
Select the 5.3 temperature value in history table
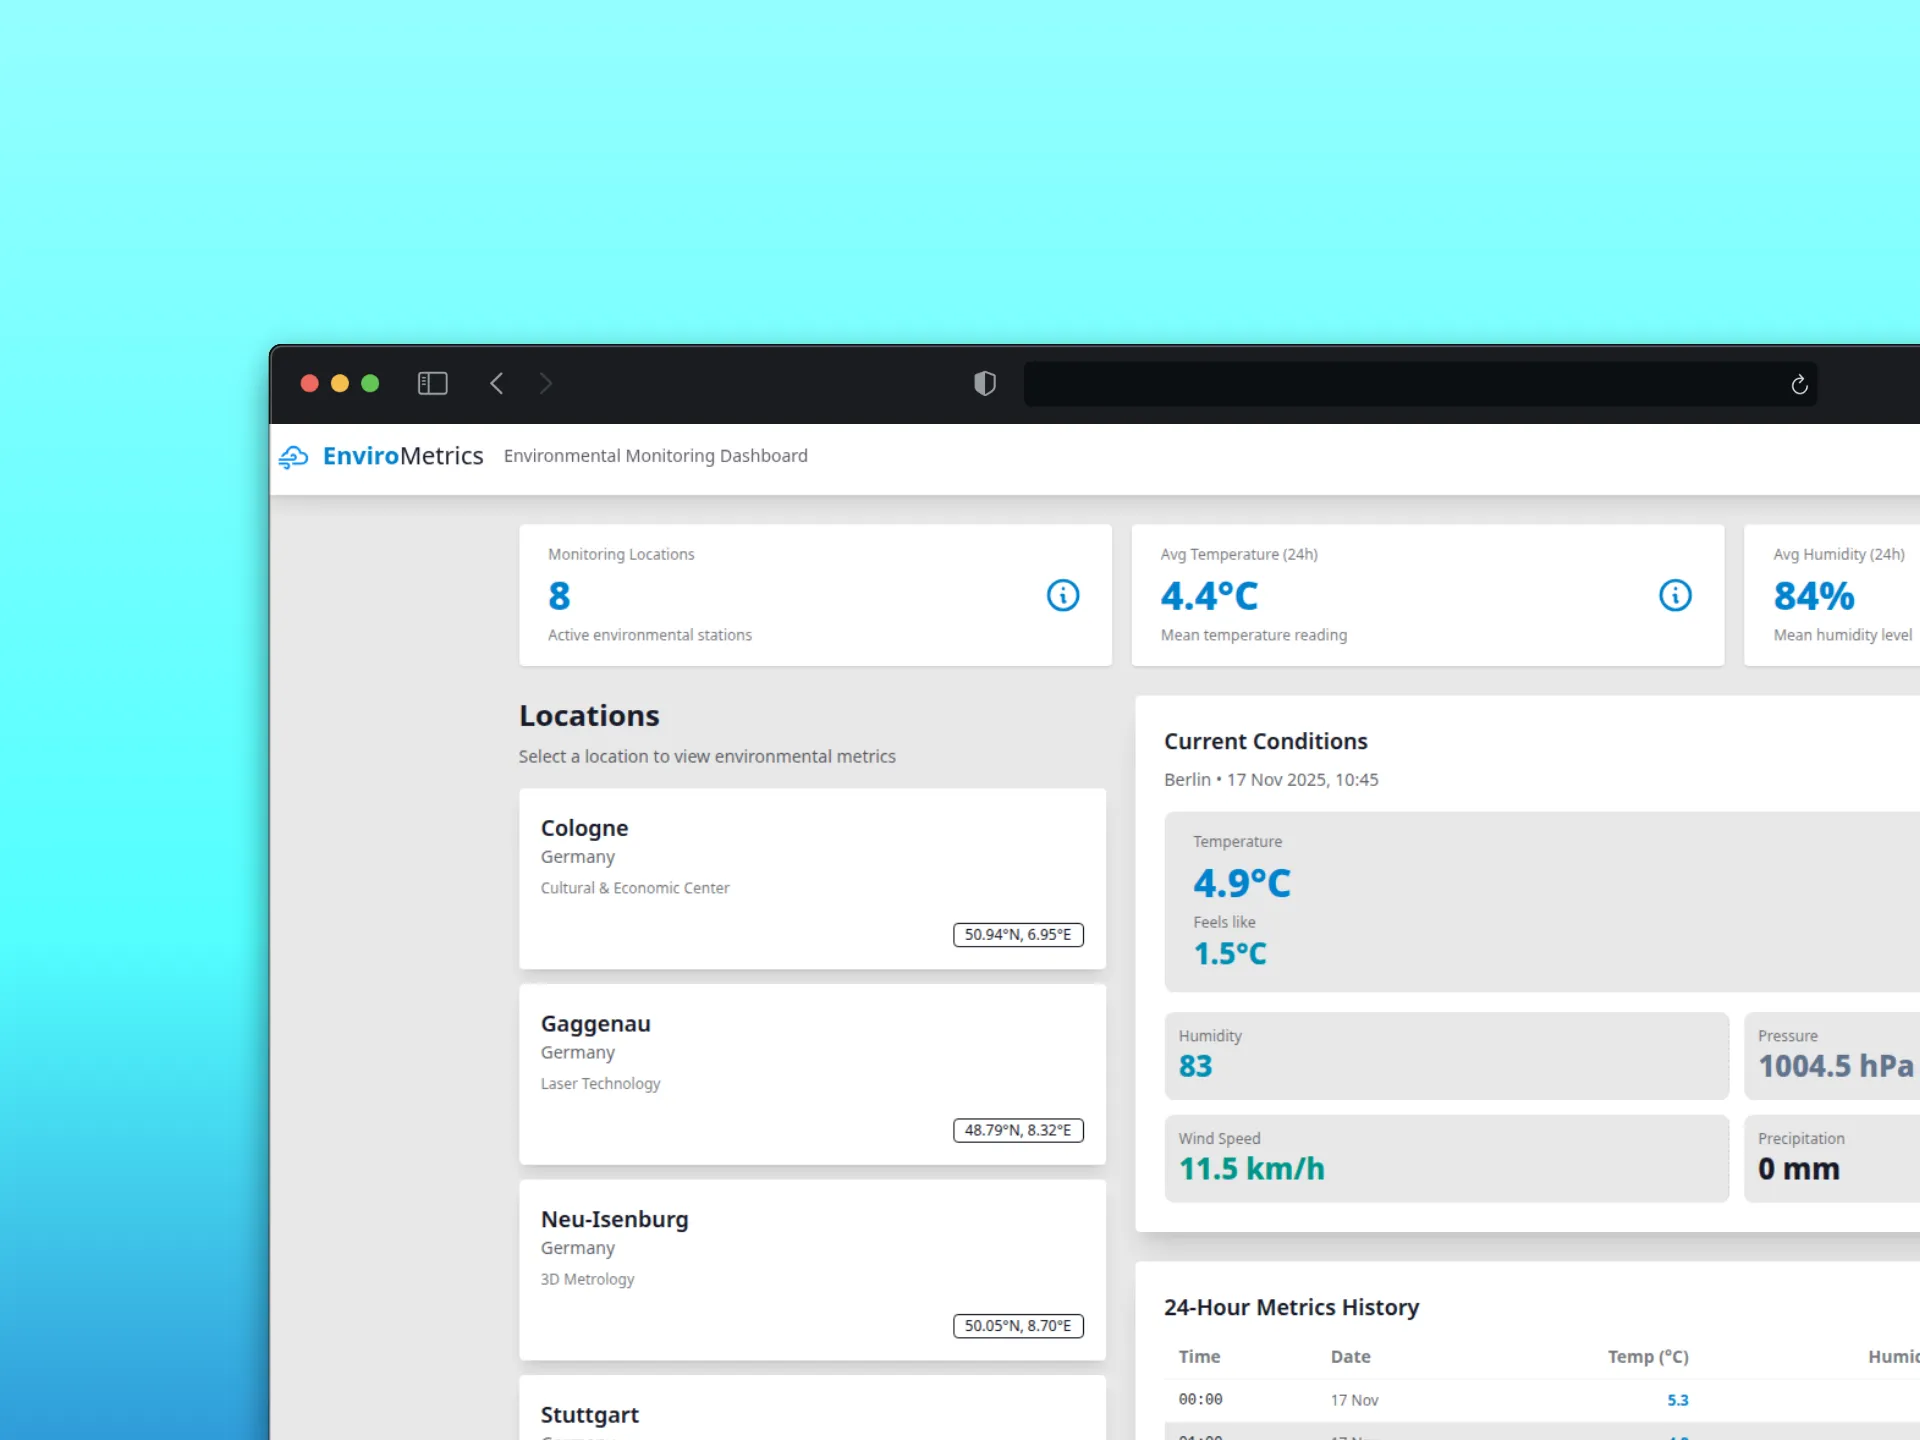pyautogui.click(x=1677, y=1400)
